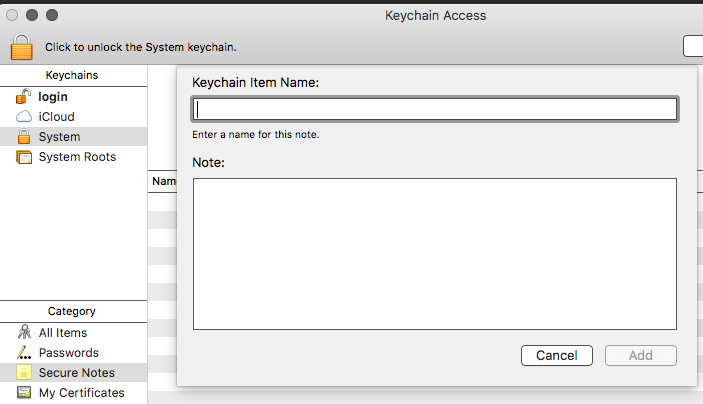The width and height of the screenshot is (703, 404).
Task: Click the Add button
Action: point(640,355)
